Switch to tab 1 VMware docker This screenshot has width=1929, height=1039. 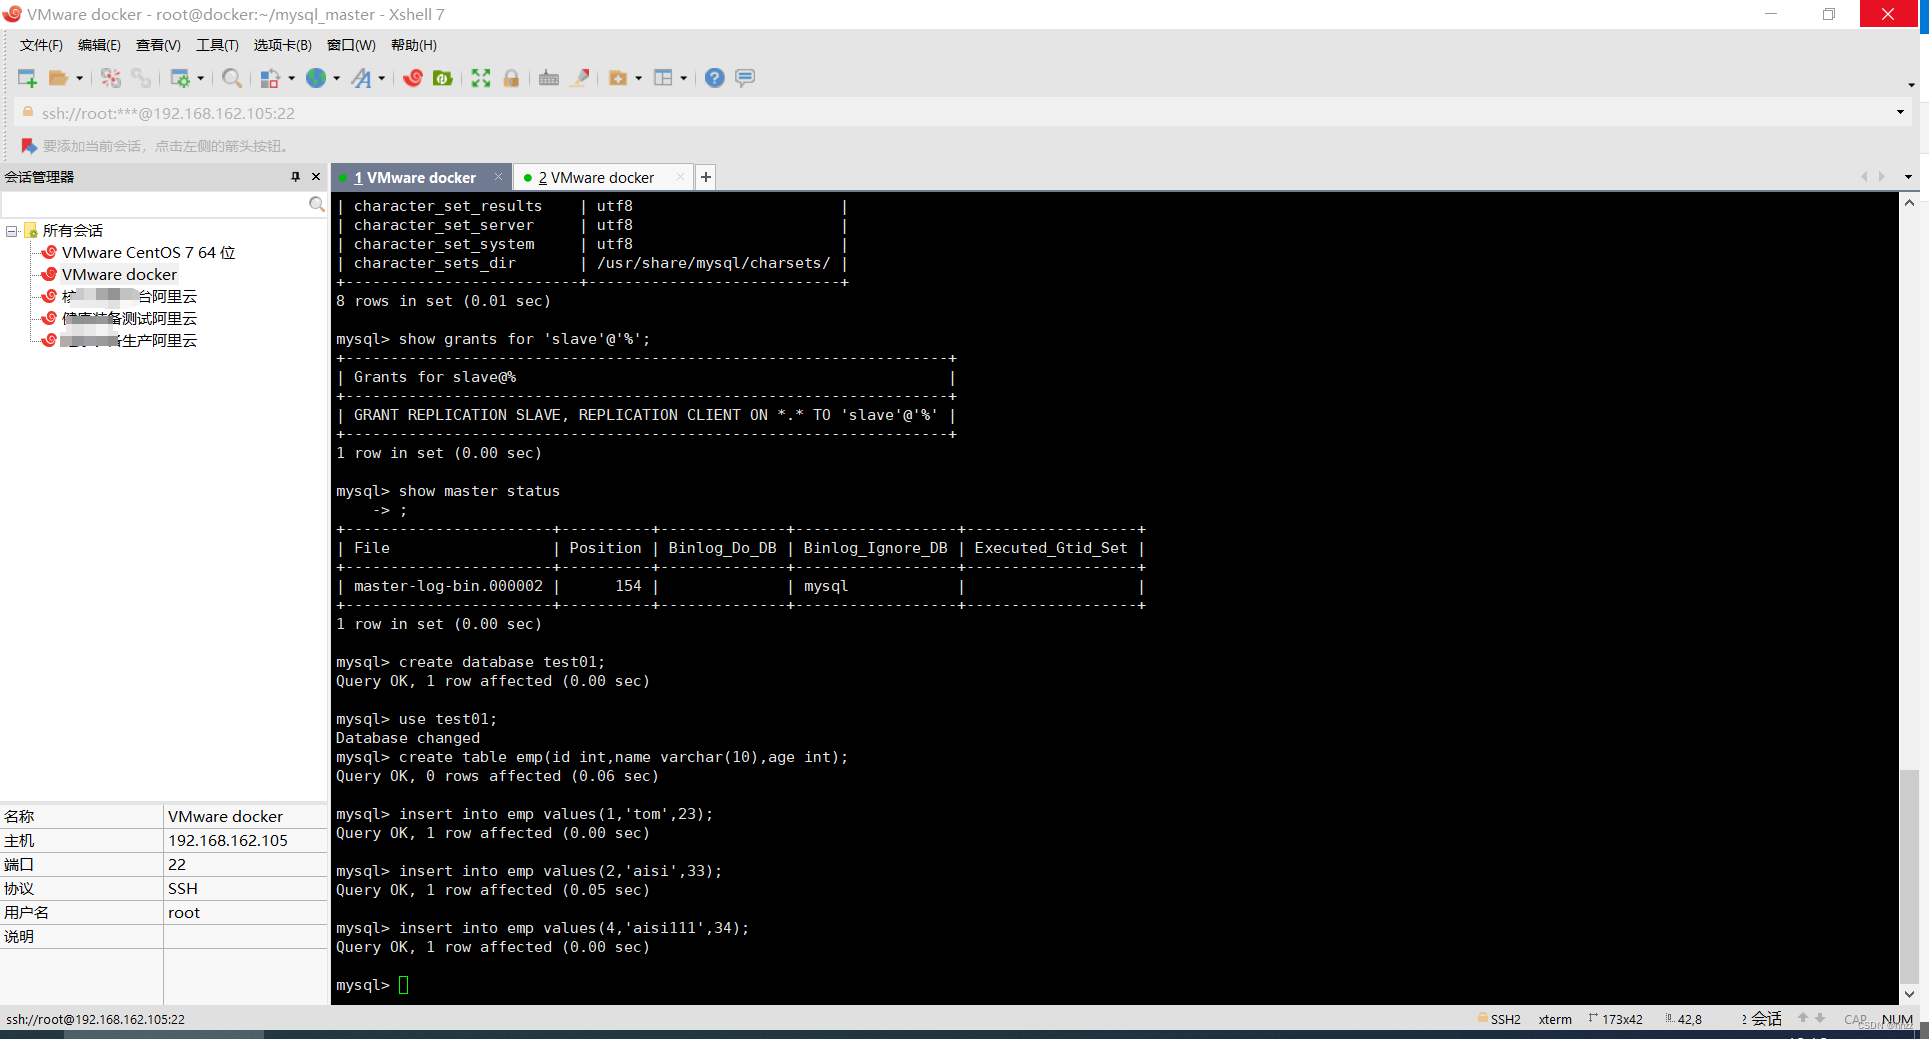(x=414, y=177)
